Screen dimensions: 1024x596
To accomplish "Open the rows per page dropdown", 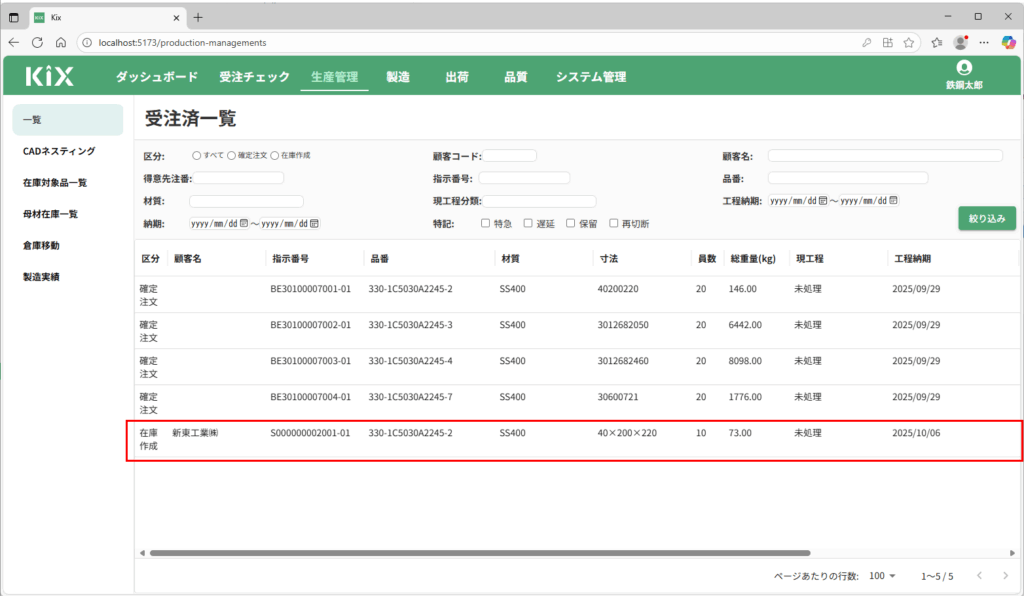I will tap(883, 576).
